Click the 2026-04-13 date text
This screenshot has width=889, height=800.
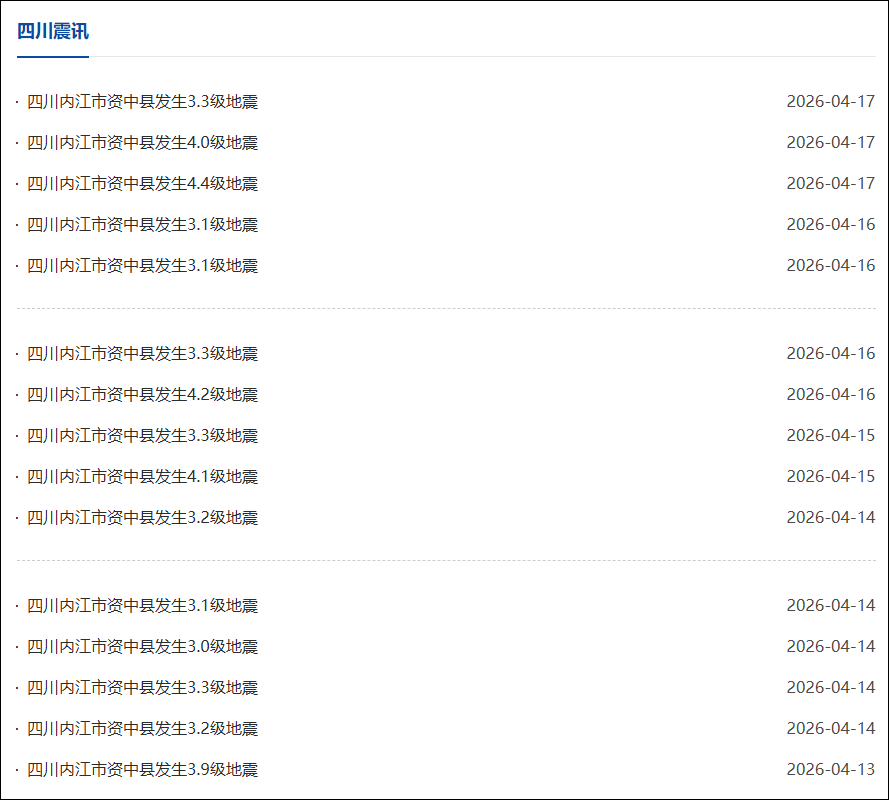coord(830,770)
